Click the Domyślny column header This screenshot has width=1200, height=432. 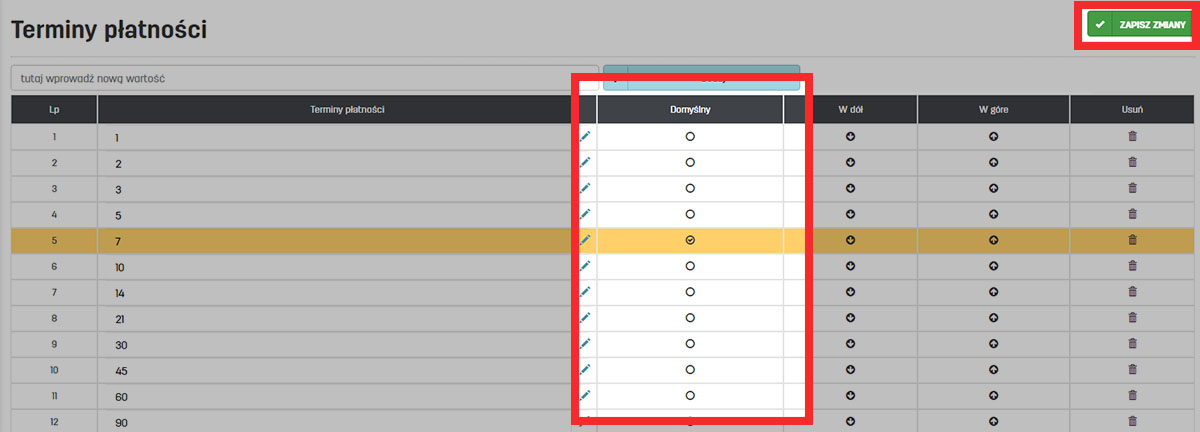coord(690,109)
